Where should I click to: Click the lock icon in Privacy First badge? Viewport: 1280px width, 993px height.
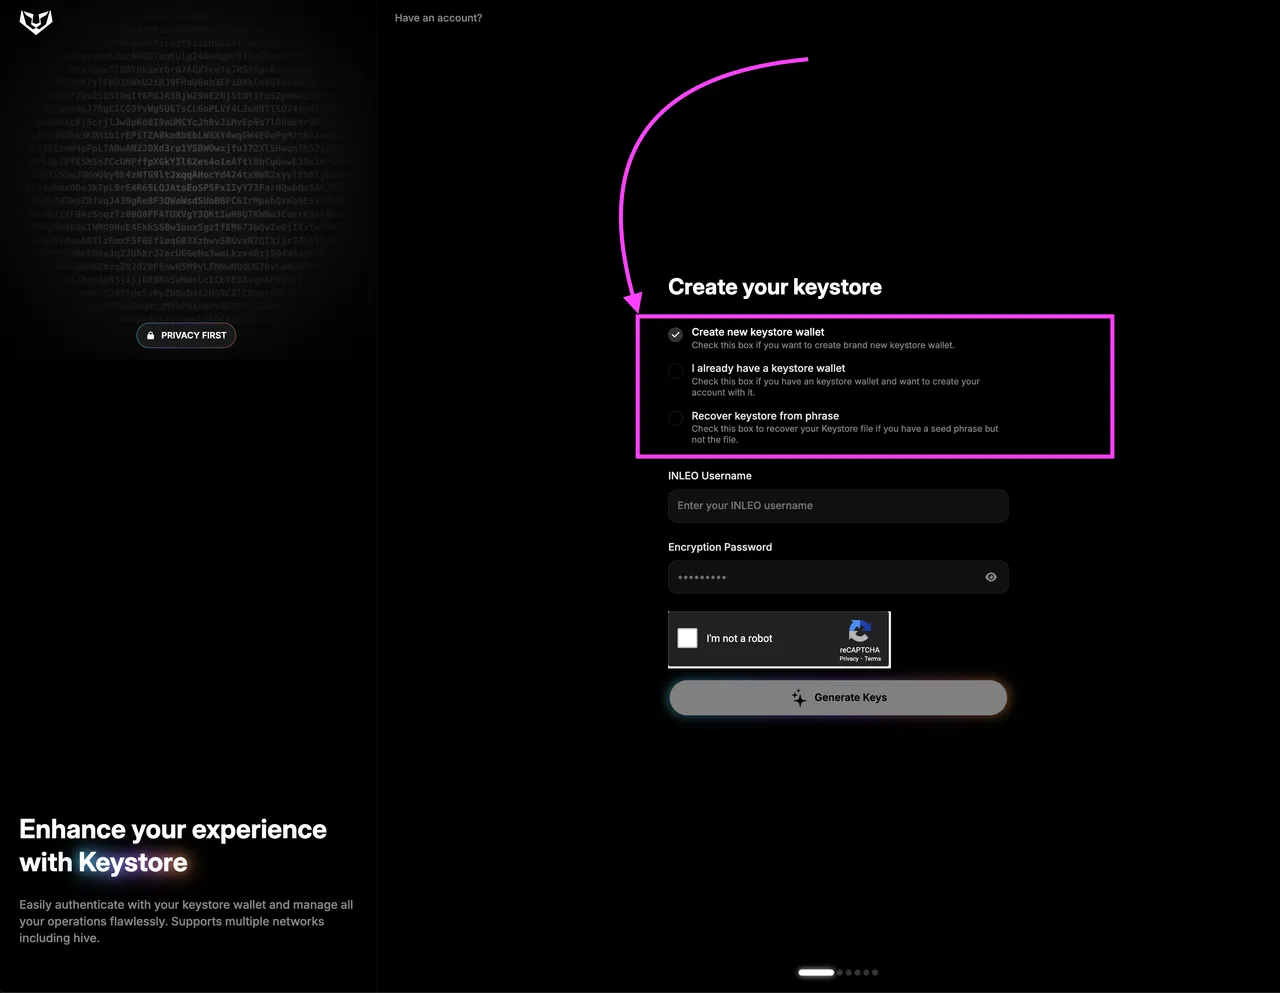point(151,335)
